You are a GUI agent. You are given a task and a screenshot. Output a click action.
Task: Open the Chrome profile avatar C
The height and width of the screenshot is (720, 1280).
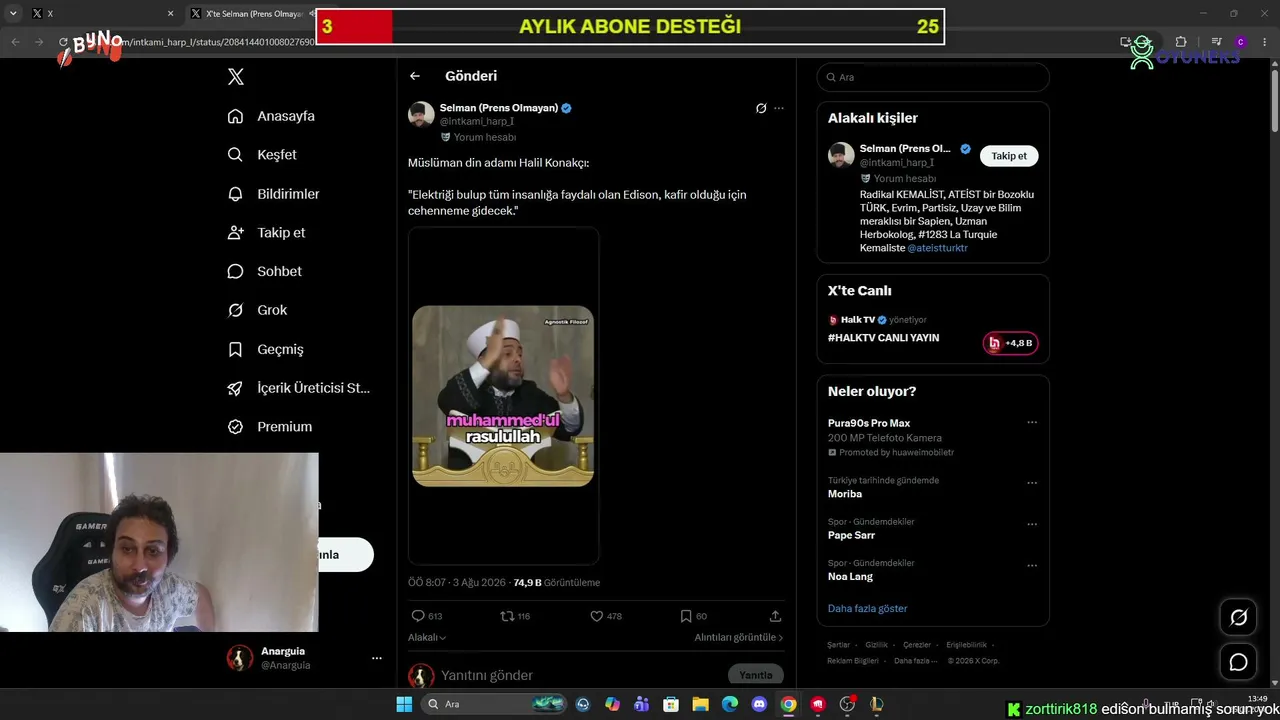1240,42
